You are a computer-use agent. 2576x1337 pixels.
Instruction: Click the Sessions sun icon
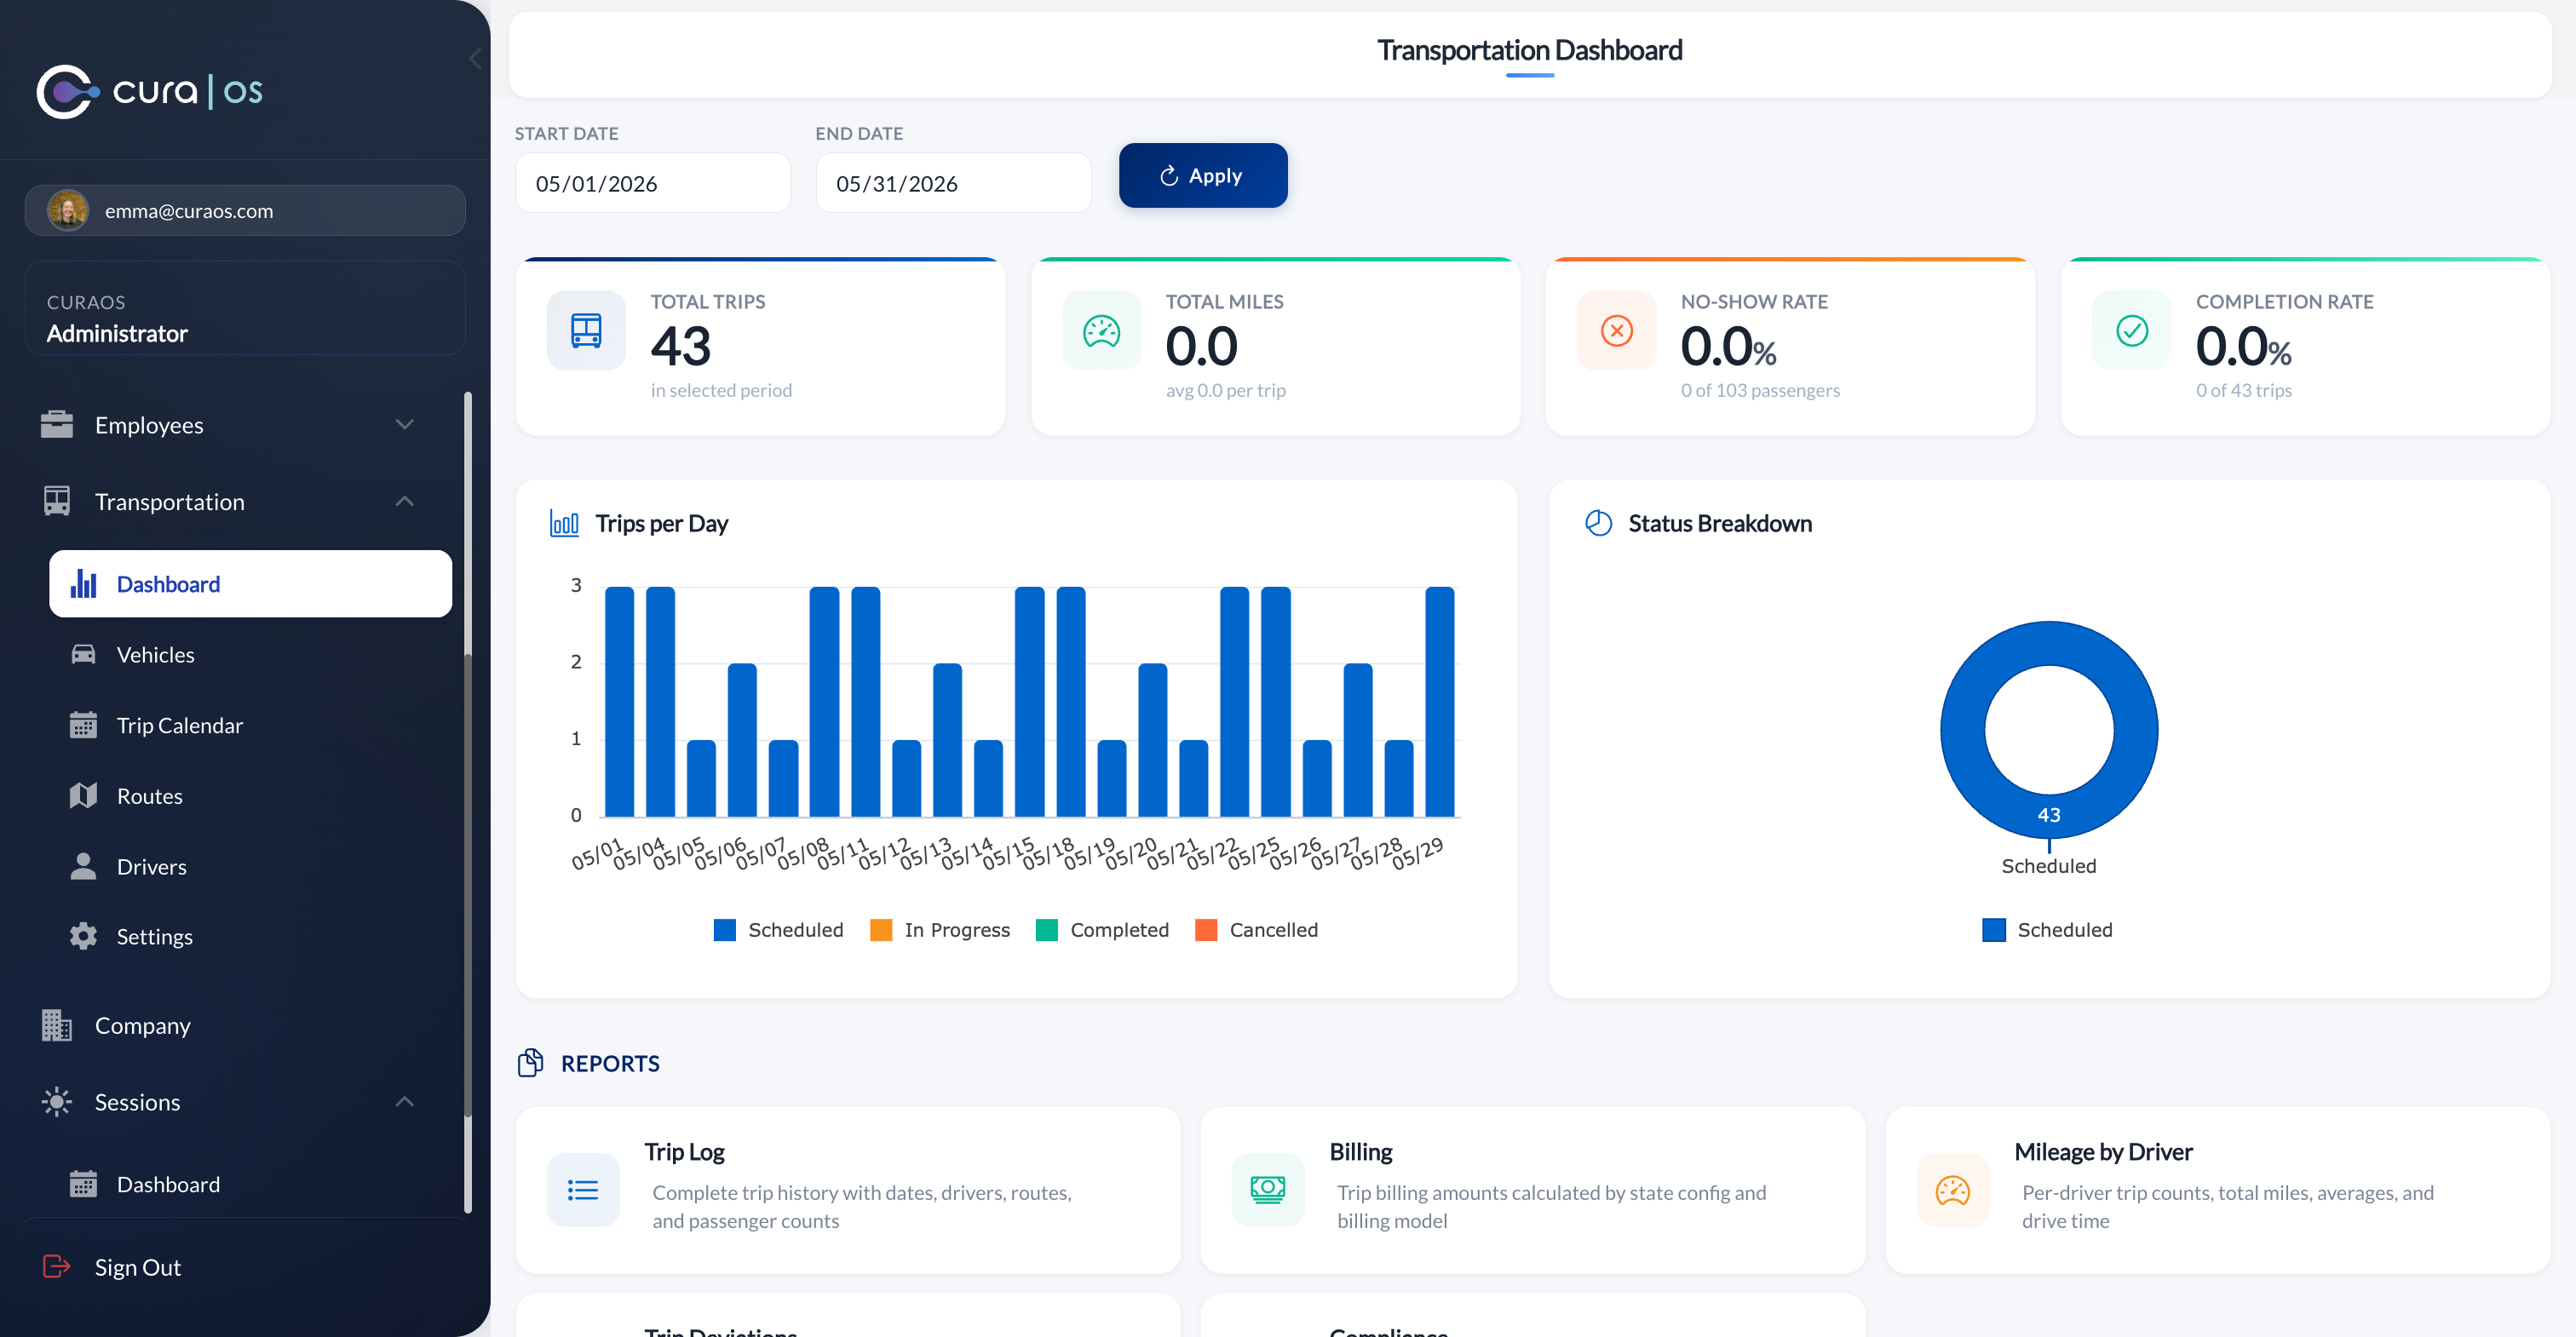(57, 1102)
